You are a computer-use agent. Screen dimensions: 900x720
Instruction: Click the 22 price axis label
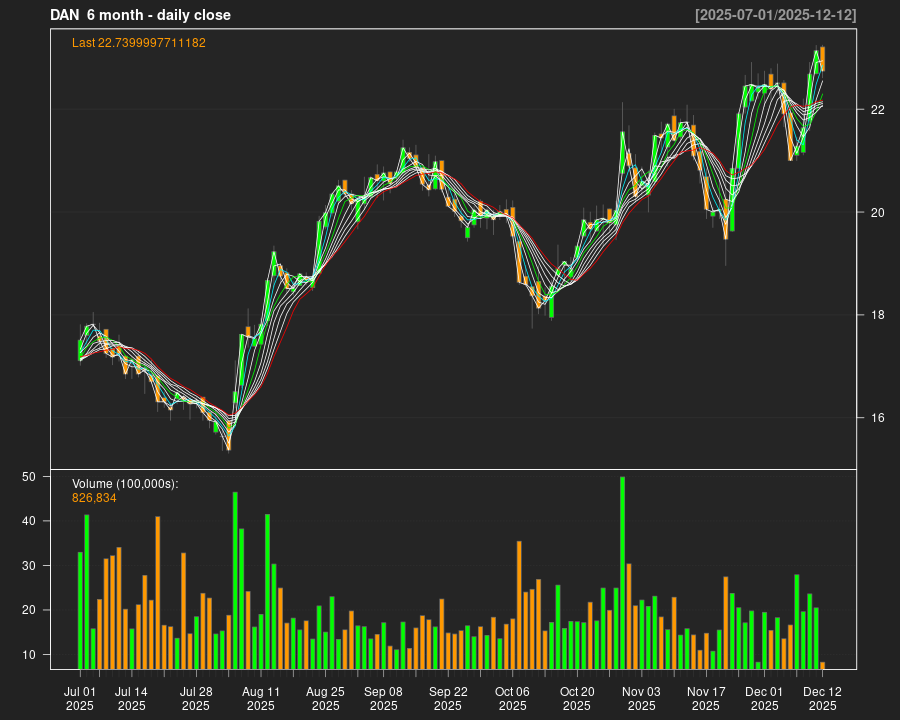[878, 110]
